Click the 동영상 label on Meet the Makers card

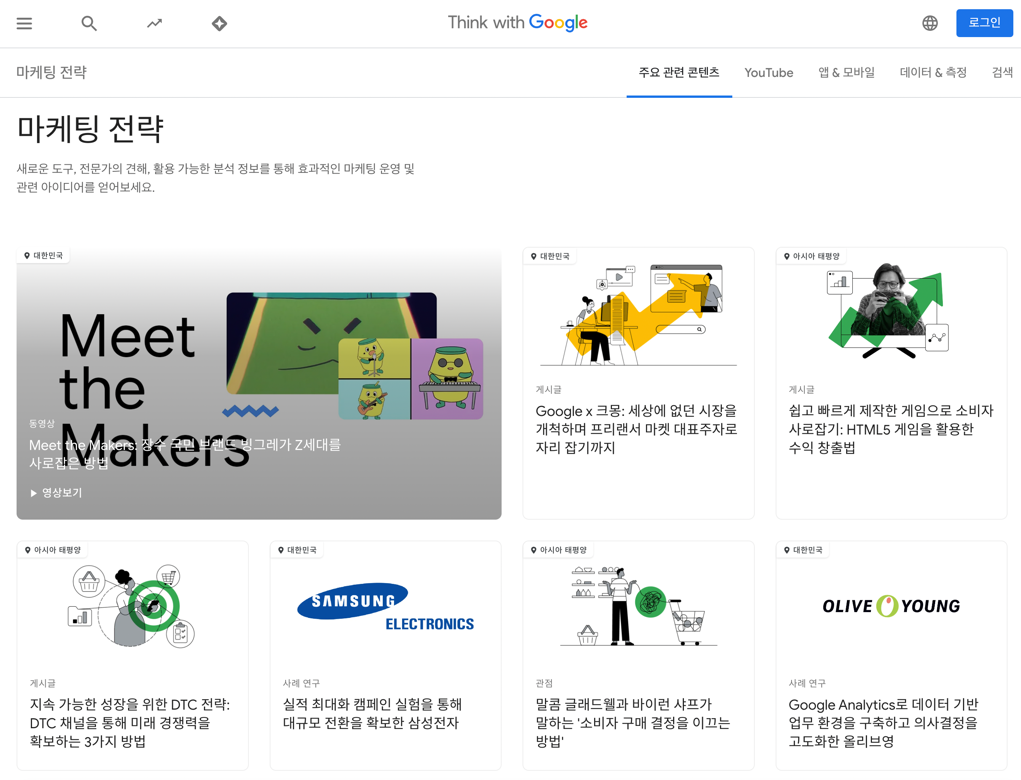[42, 424]
